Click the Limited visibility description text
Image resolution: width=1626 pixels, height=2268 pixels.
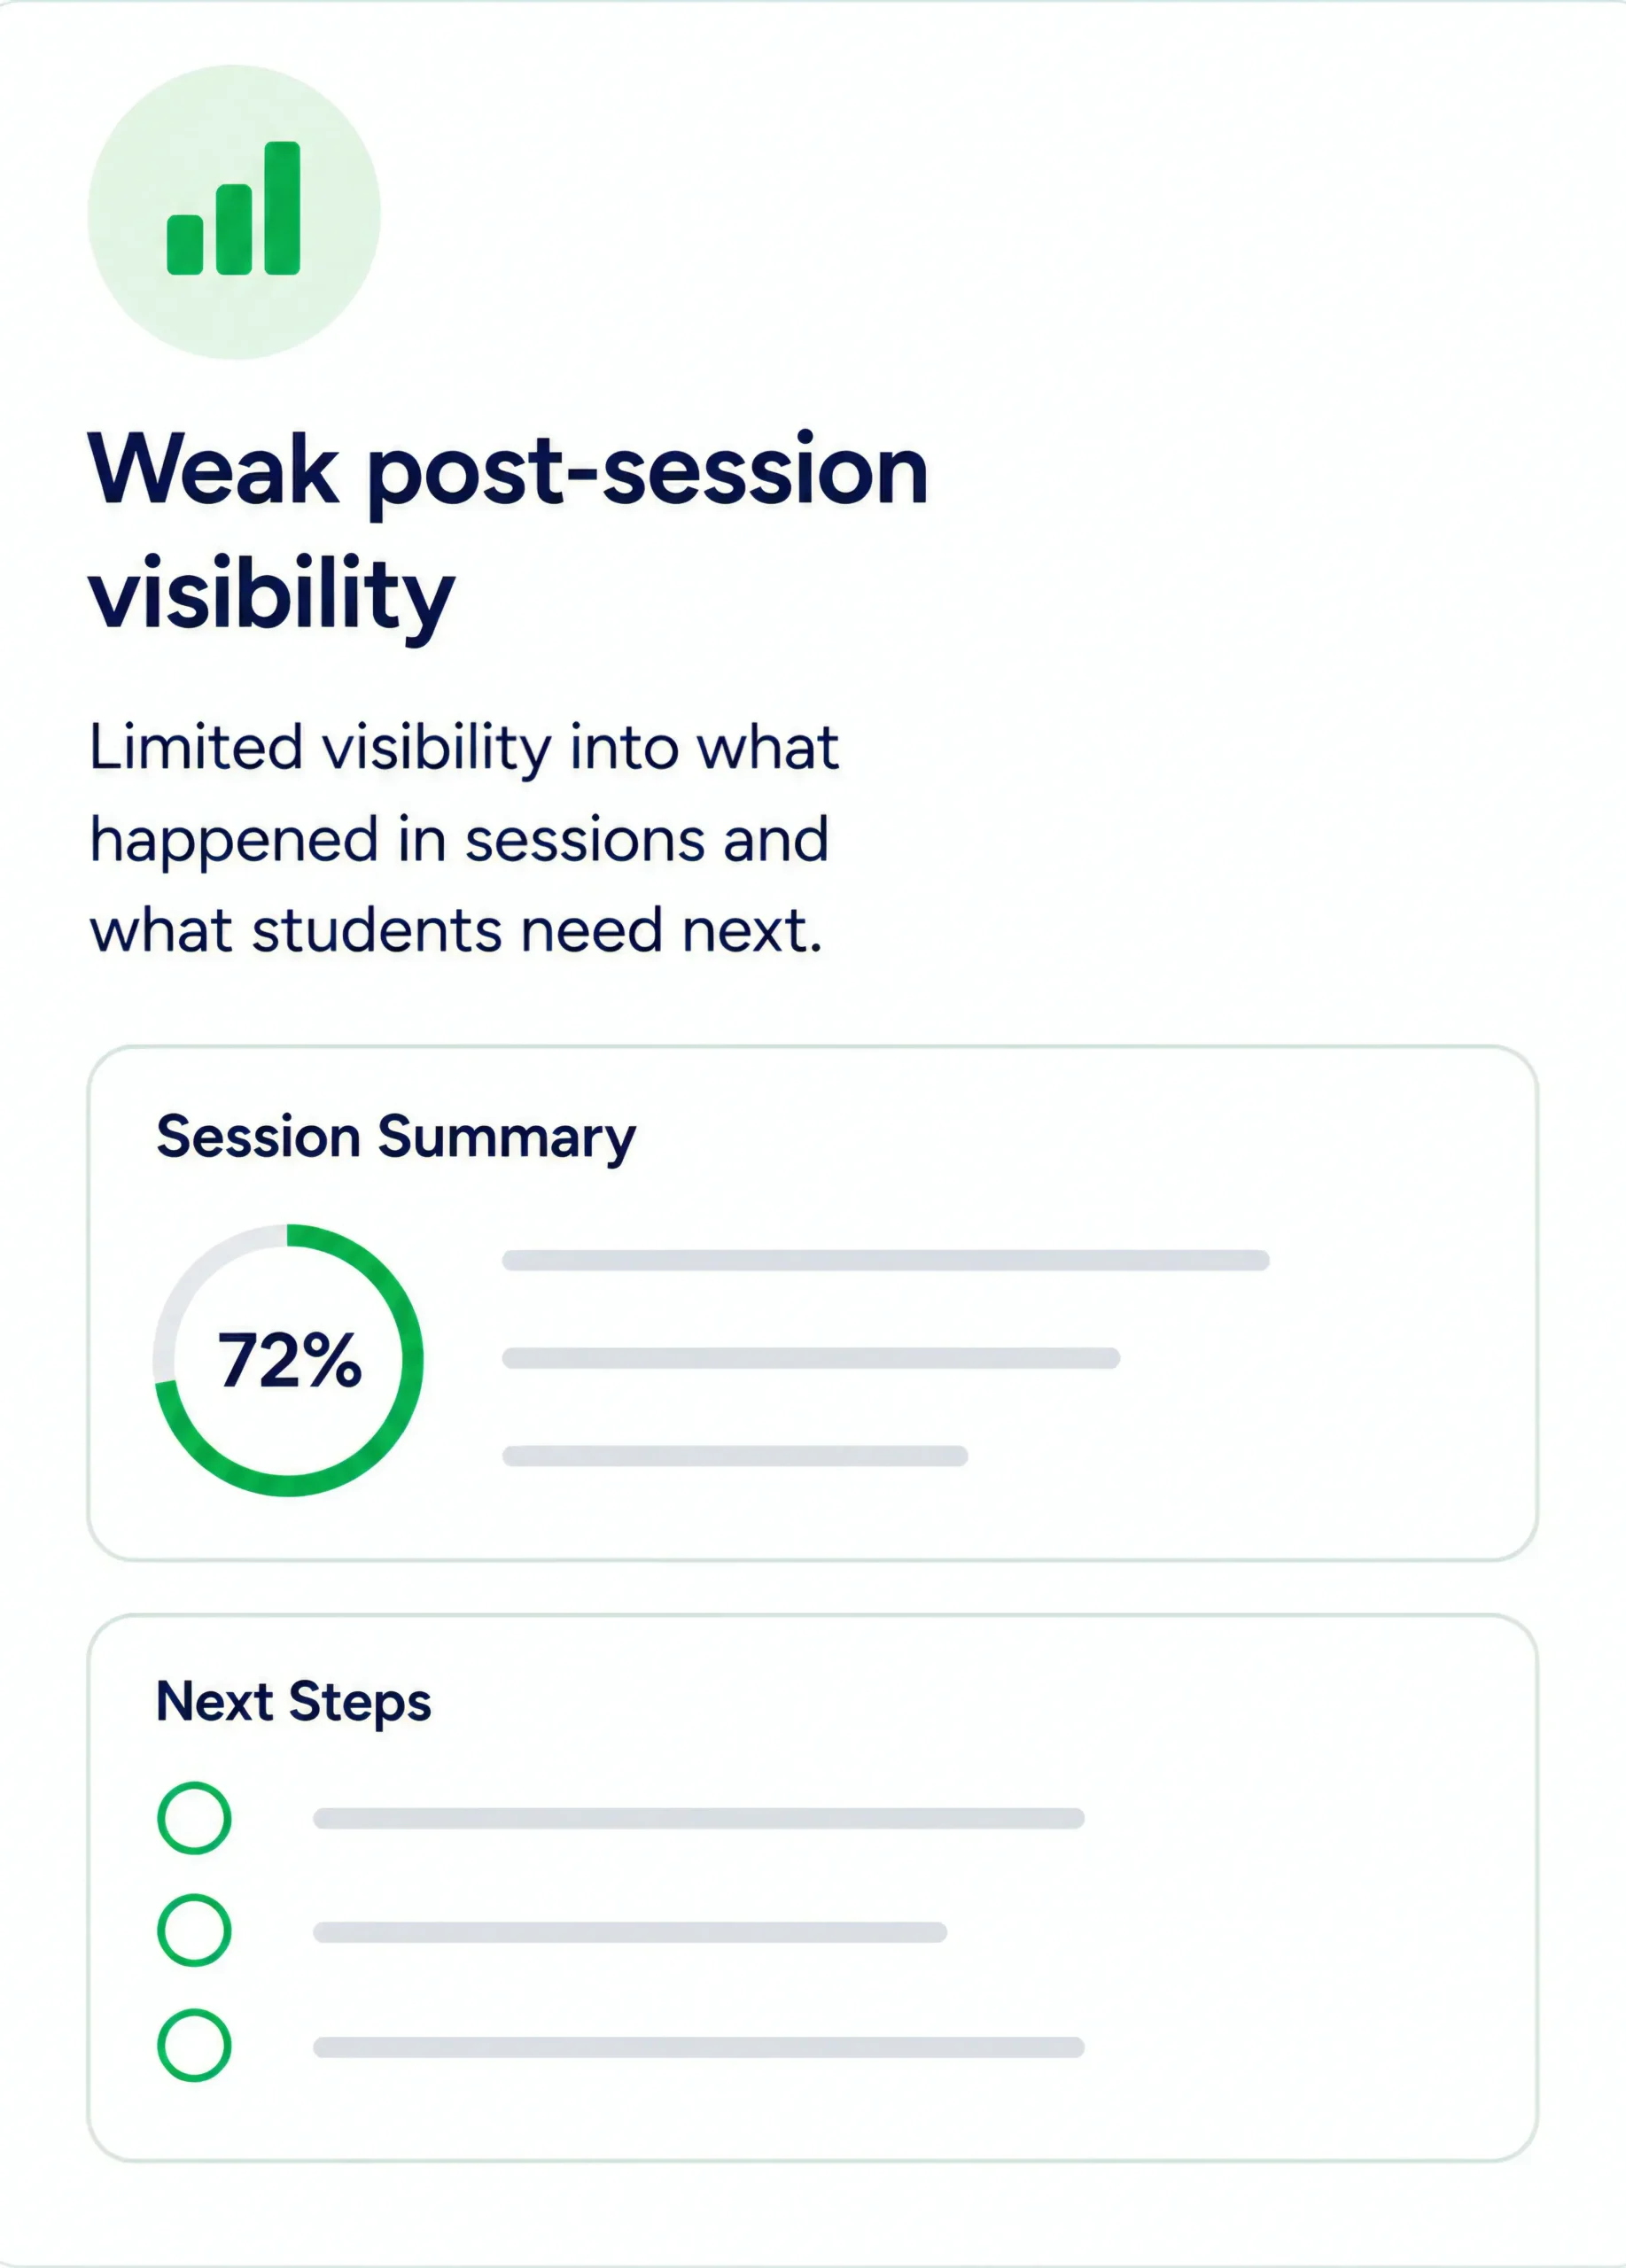(x=464, y=838)
